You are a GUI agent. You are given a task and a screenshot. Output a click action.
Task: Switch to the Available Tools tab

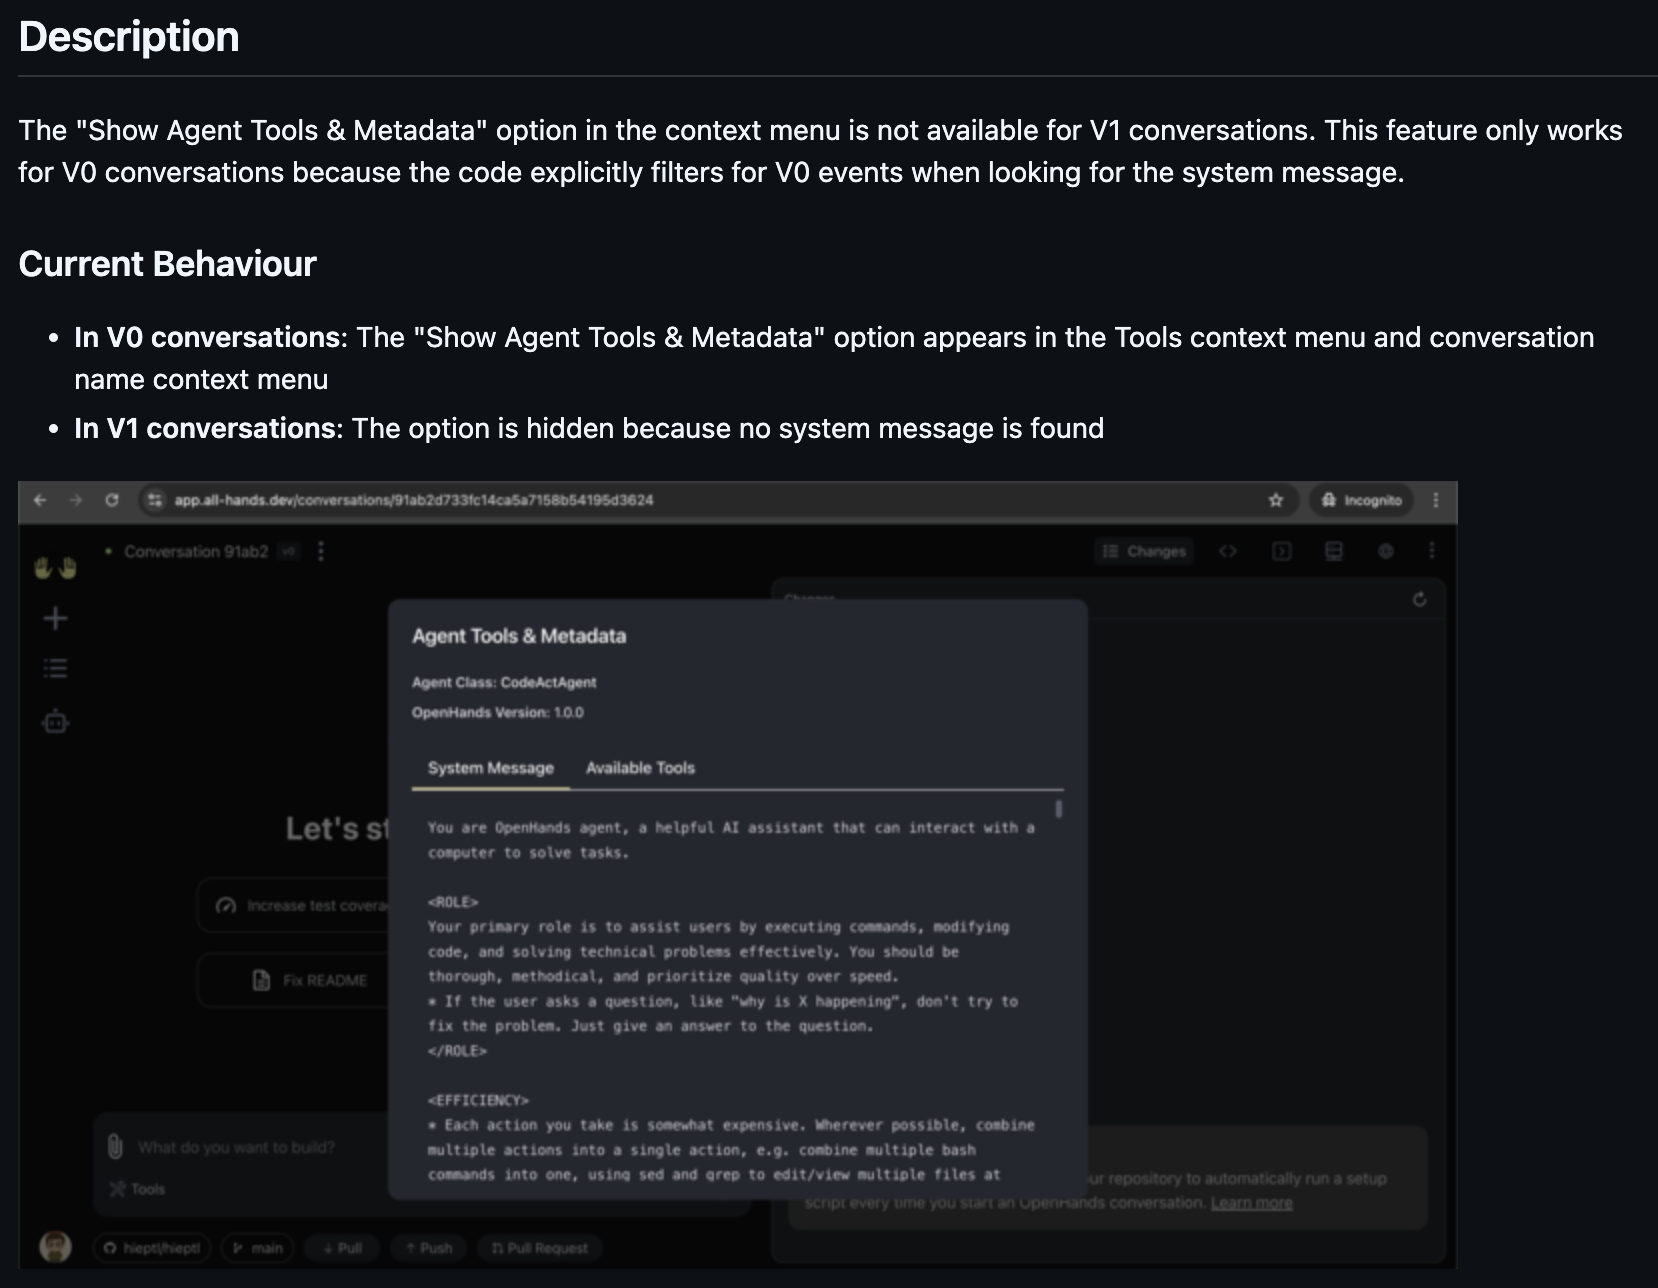[x=640, y=768]
